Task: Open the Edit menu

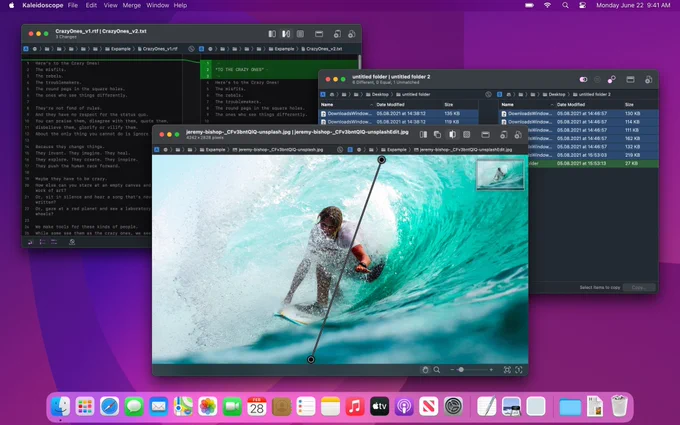Action: (x=91, y=6)
